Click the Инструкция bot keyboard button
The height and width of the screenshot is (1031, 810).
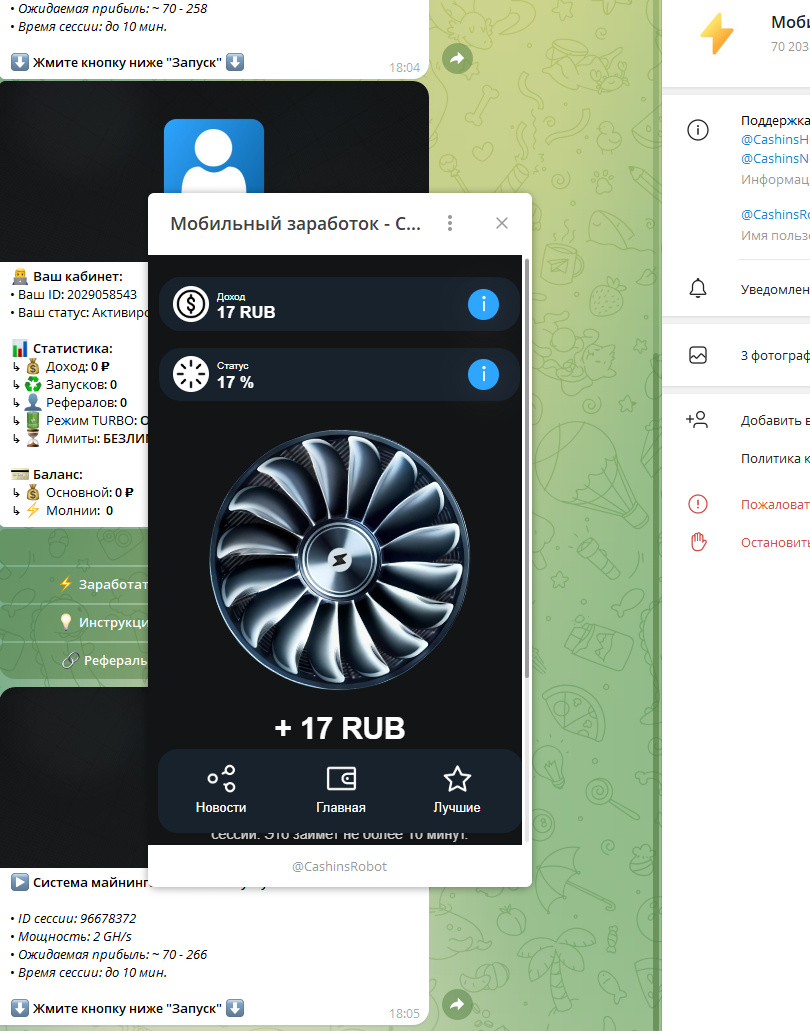pyautogui.click(x=74, y=622)
